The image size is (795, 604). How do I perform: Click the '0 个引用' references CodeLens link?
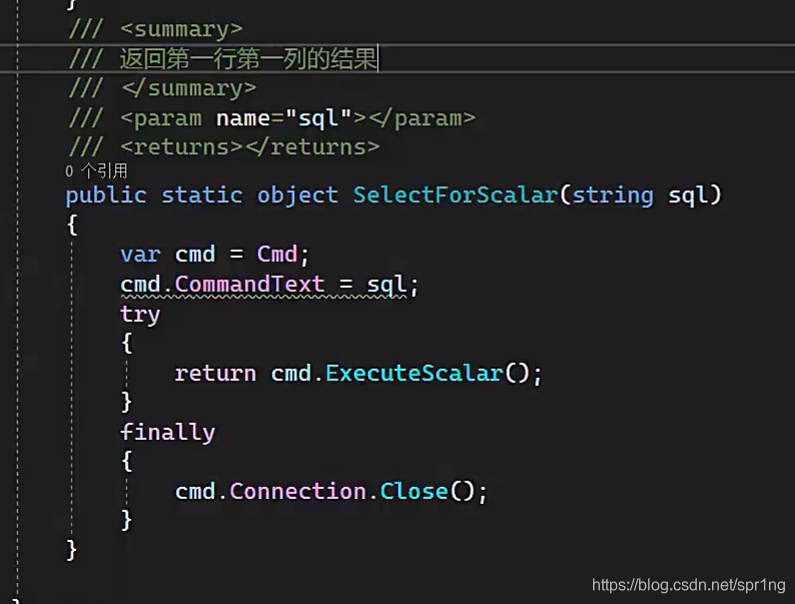96,171
